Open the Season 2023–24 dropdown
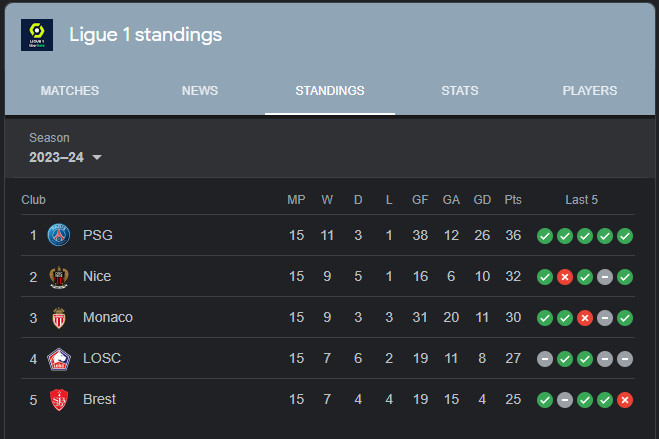Viewport: 659px width, 439px height. [x=66, y=157]
